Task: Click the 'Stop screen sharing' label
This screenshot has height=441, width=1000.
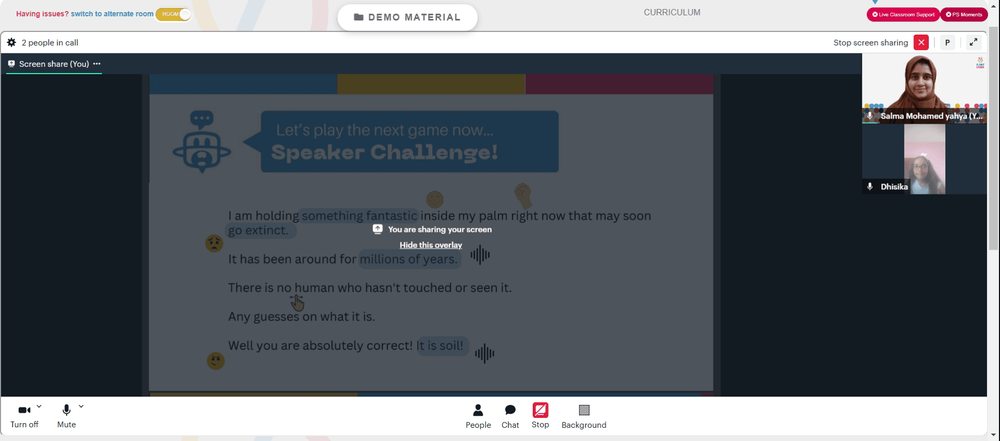Action: [871, 43]
